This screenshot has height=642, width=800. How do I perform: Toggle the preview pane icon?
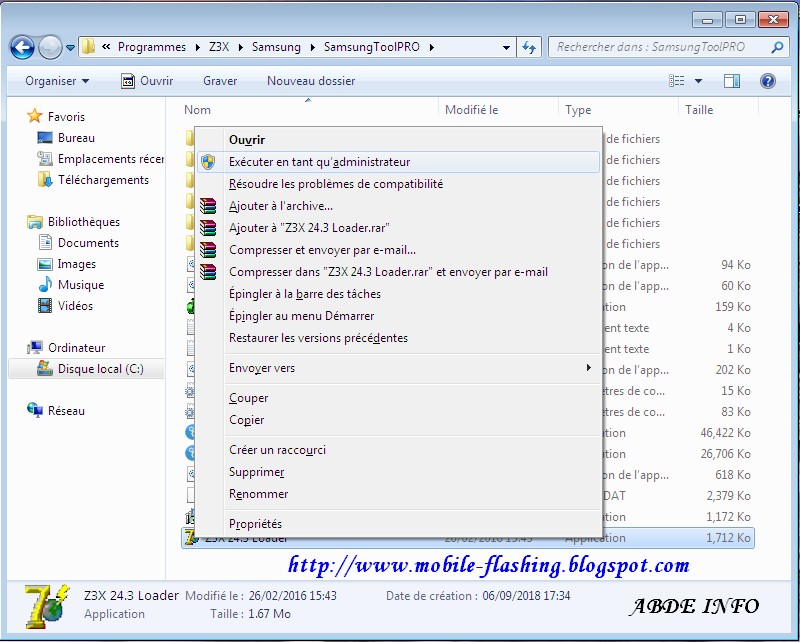click(732, 81)
